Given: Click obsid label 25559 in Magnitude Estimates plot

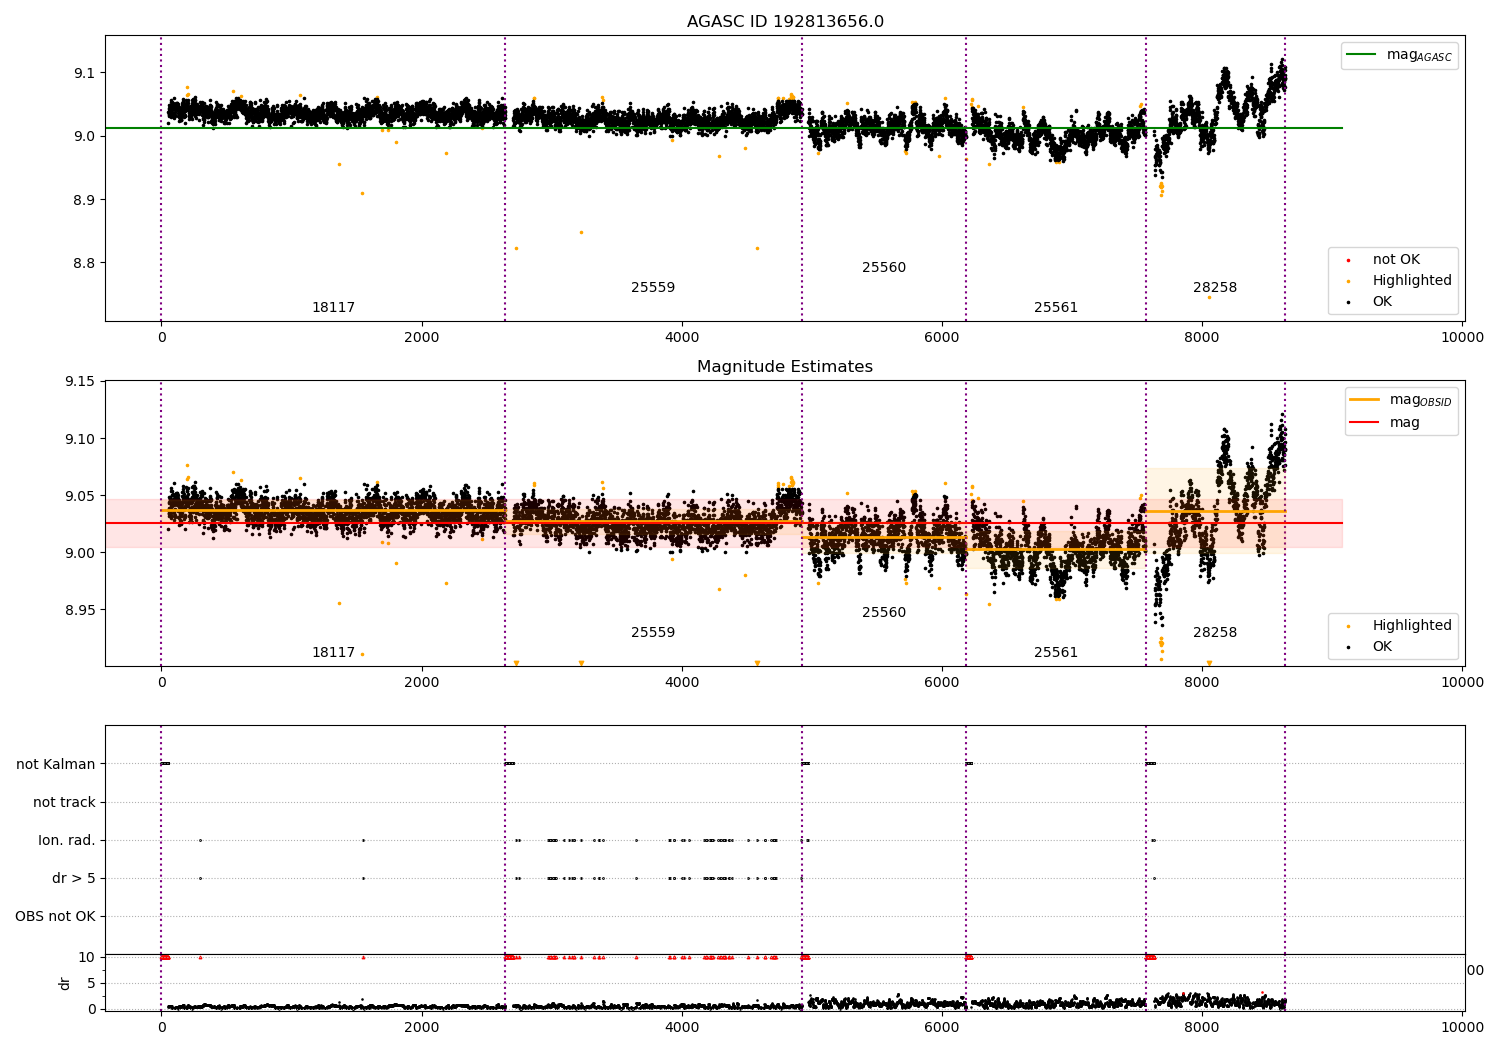Looking at the screenshot, I should pyautogui.click(x=653, y=633).
